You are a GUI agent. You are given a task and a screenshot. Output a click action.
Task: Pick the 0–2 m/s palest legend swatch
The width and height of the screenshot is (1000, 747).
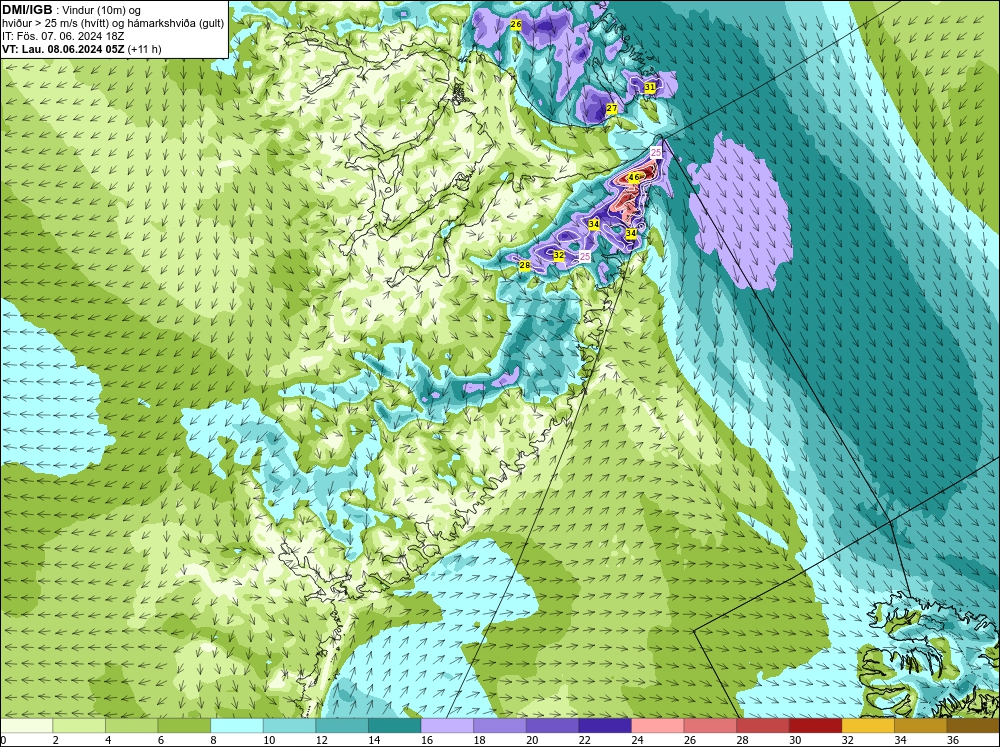[x=26, y=725]
